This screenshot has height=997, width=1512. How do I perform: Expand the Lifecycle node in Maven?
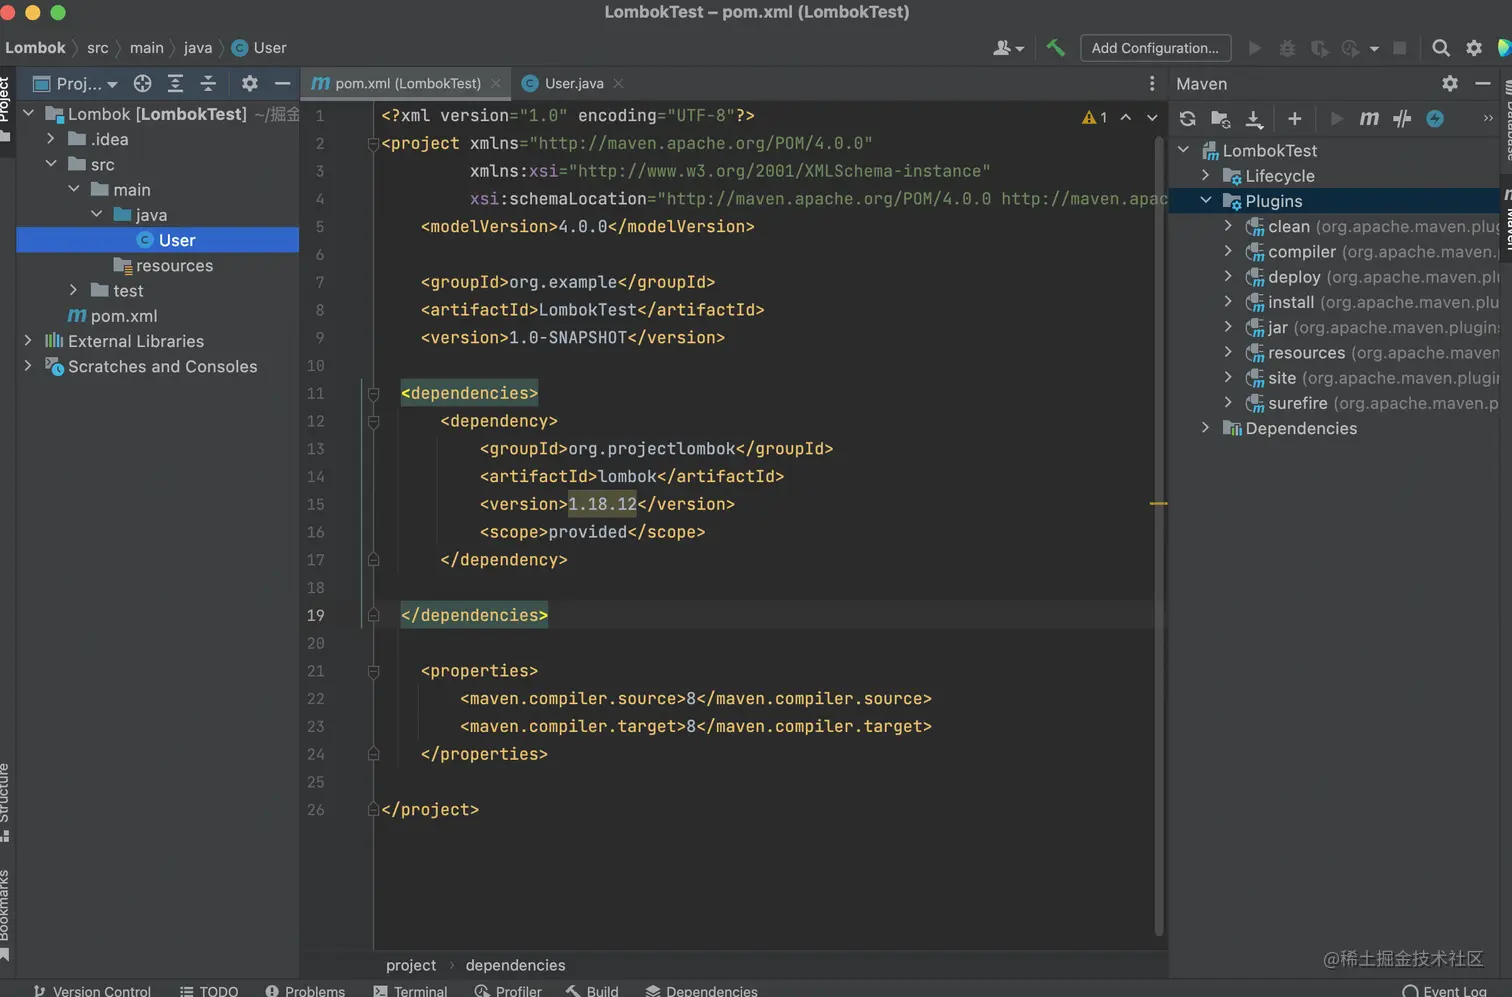pyautogui.click(x=1206, y=176)
